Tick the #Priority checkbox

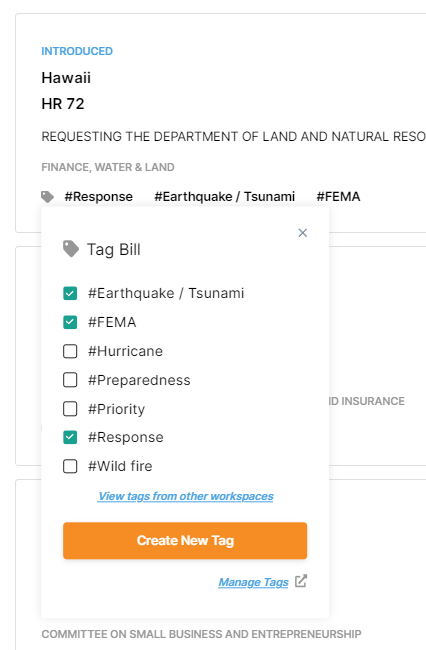pyautogui.click(x=70, y=409)
